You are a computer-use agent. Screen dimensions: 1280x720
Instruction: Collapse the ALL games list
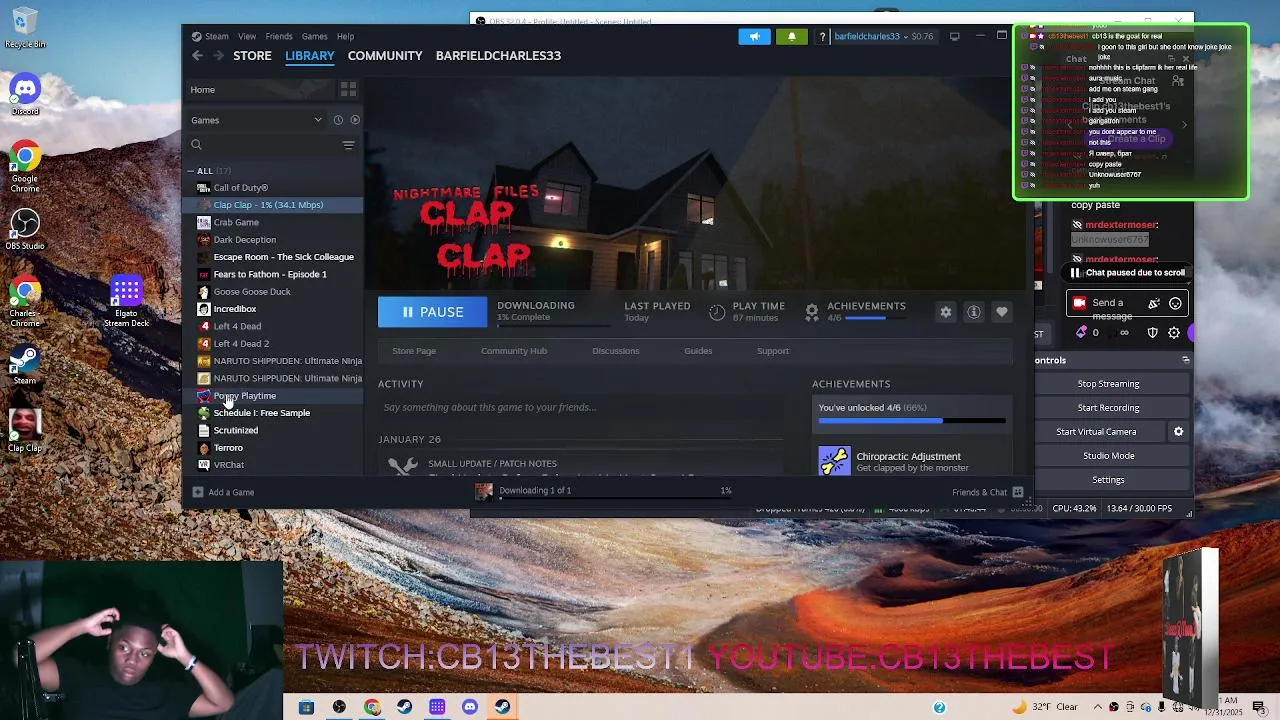190,171
